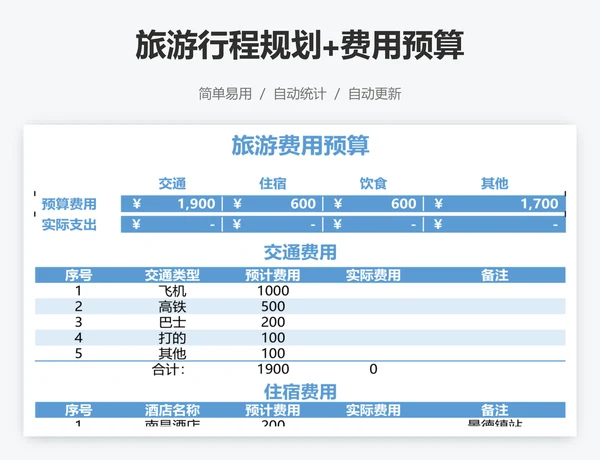The height and width of the screenshot is (460, 600).
Task: Click the "实际支出" row label
Action: point(69,225)
